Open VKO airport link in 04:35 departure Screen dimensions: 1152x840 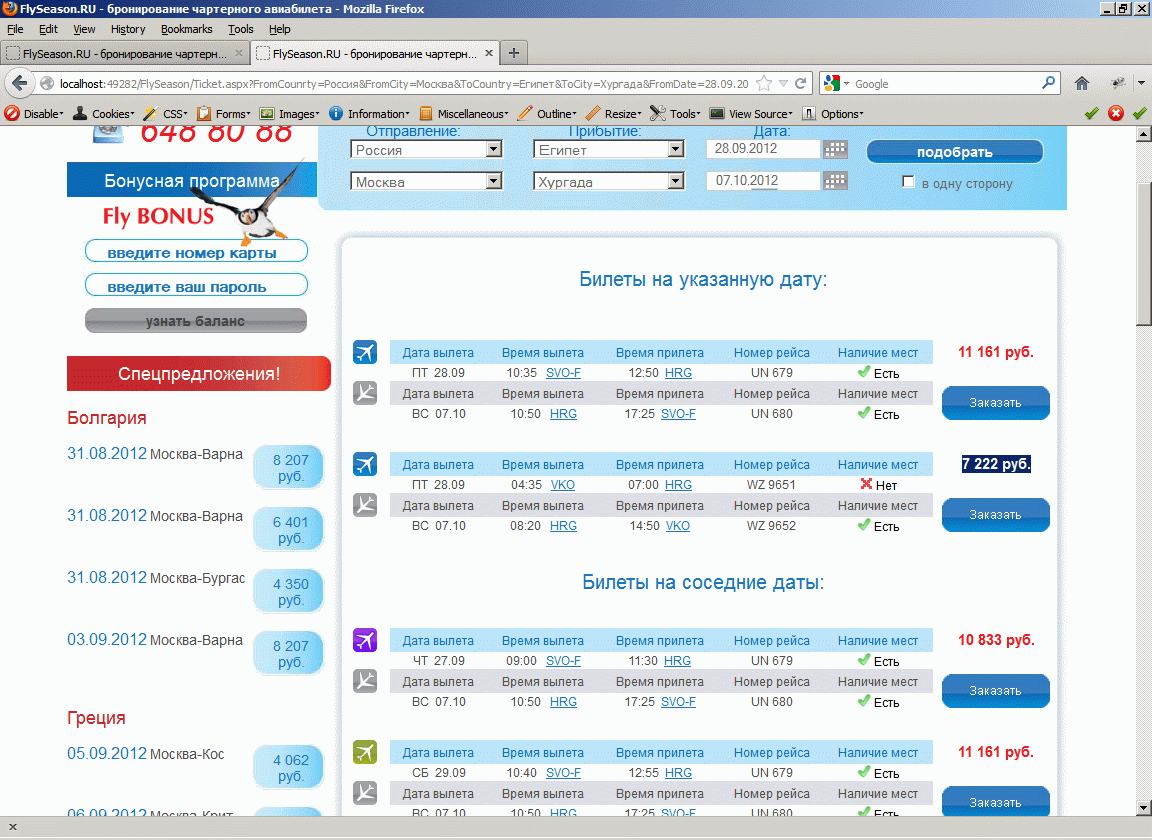[x=563, y=485]
